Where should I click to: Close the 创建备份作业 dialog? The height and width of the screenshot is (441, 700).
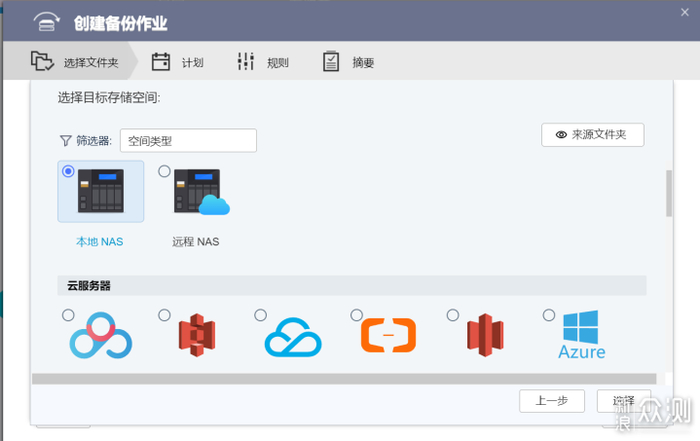point(685,12)
